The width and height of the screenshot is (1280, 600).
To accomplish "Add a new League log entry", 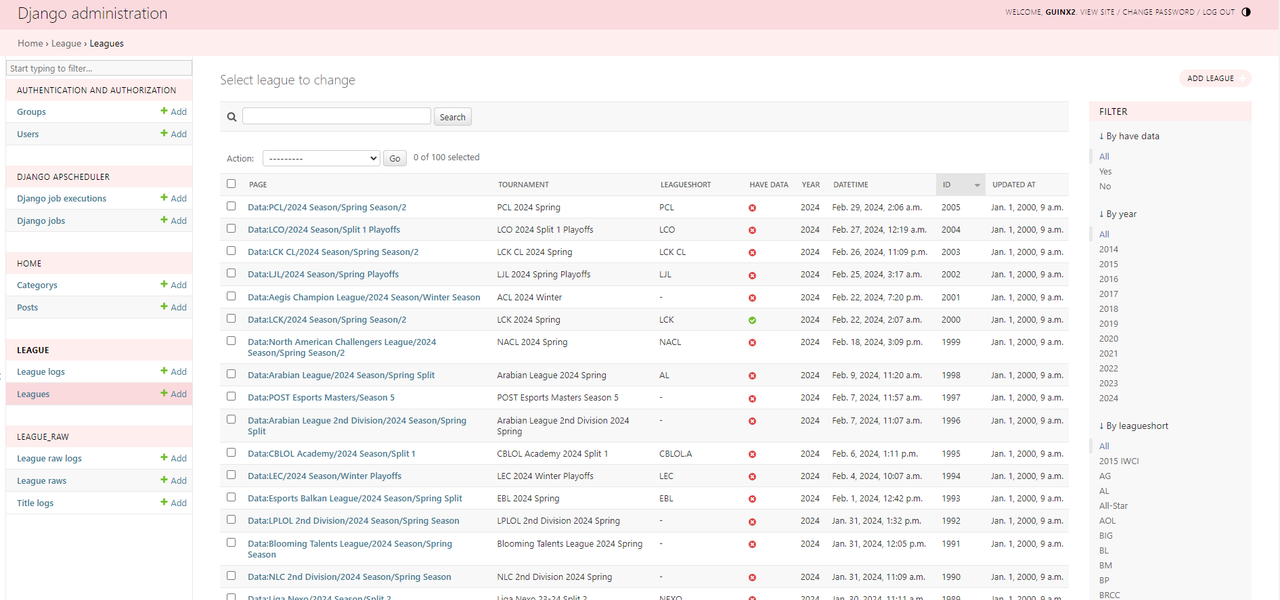I will point(174,372).
